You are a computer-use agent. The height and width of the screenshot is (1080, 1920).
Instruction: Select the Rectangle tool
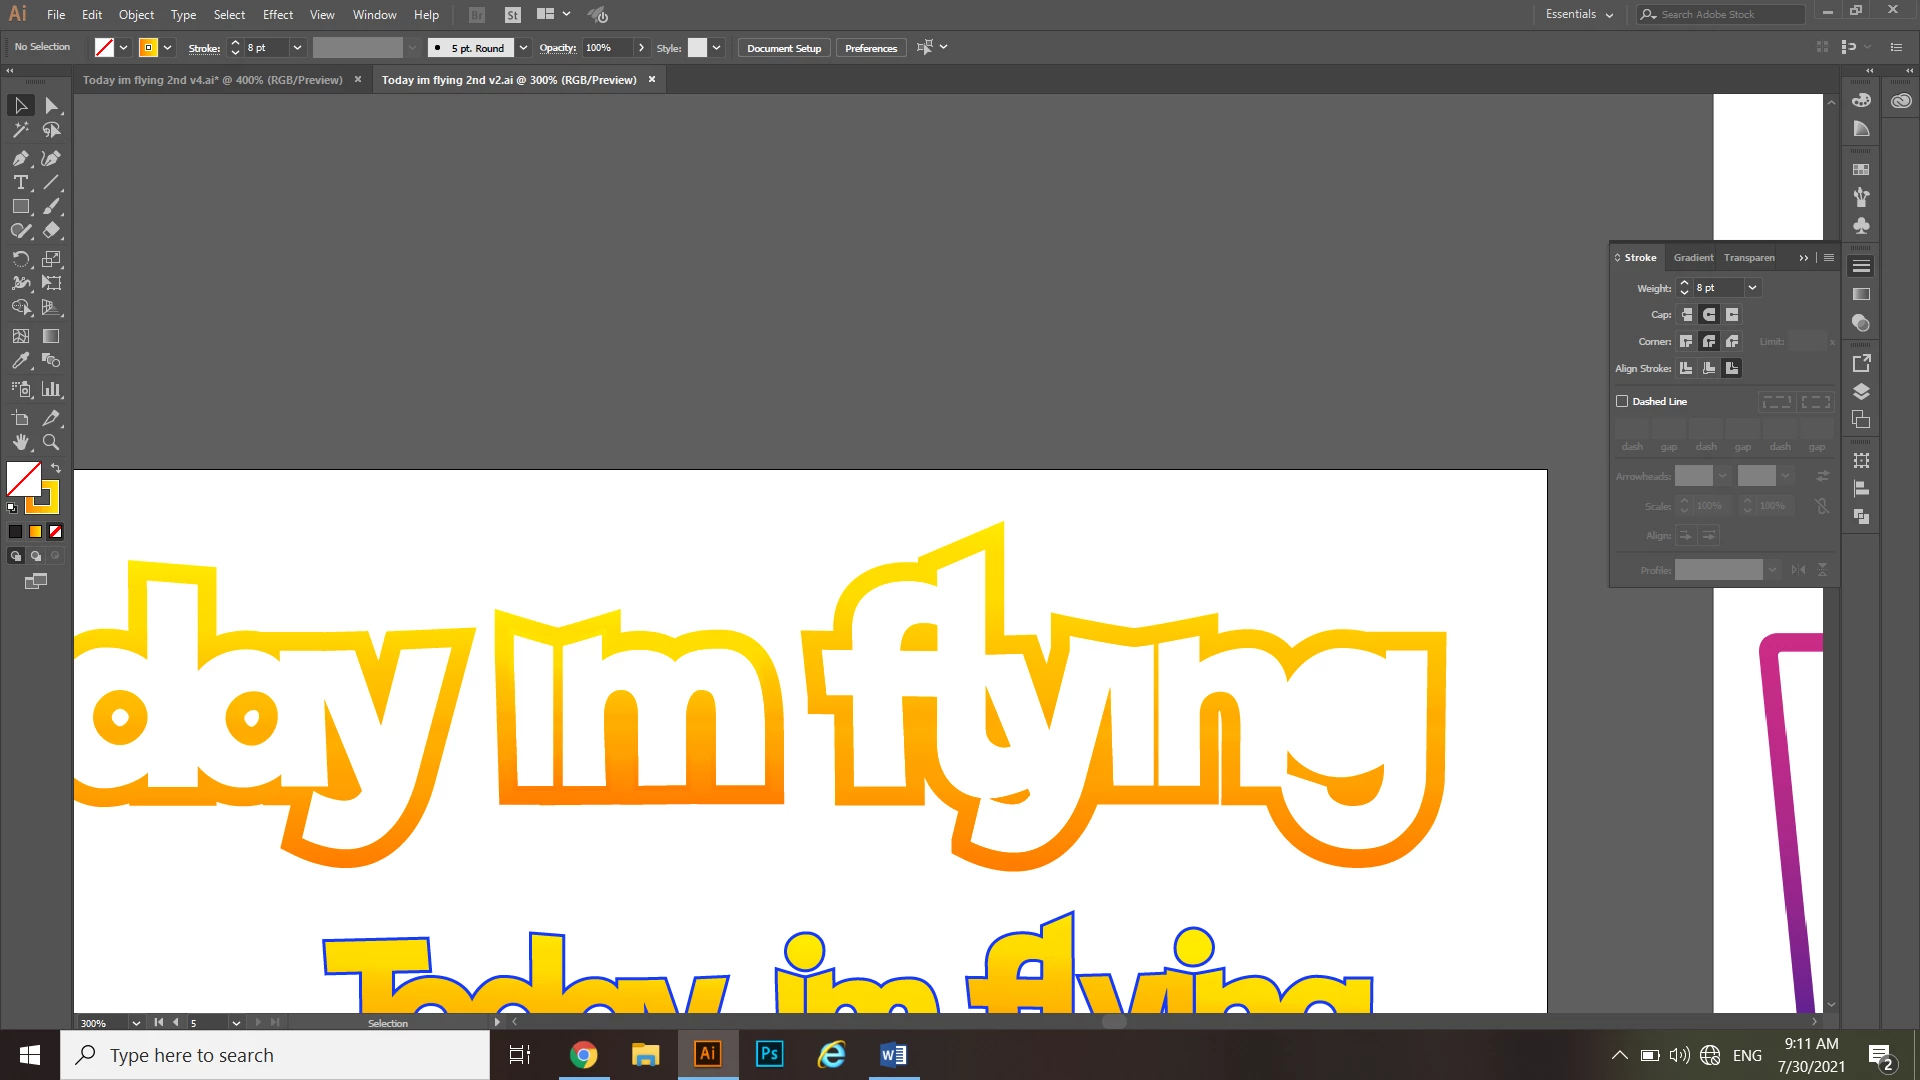coord(20,207)
